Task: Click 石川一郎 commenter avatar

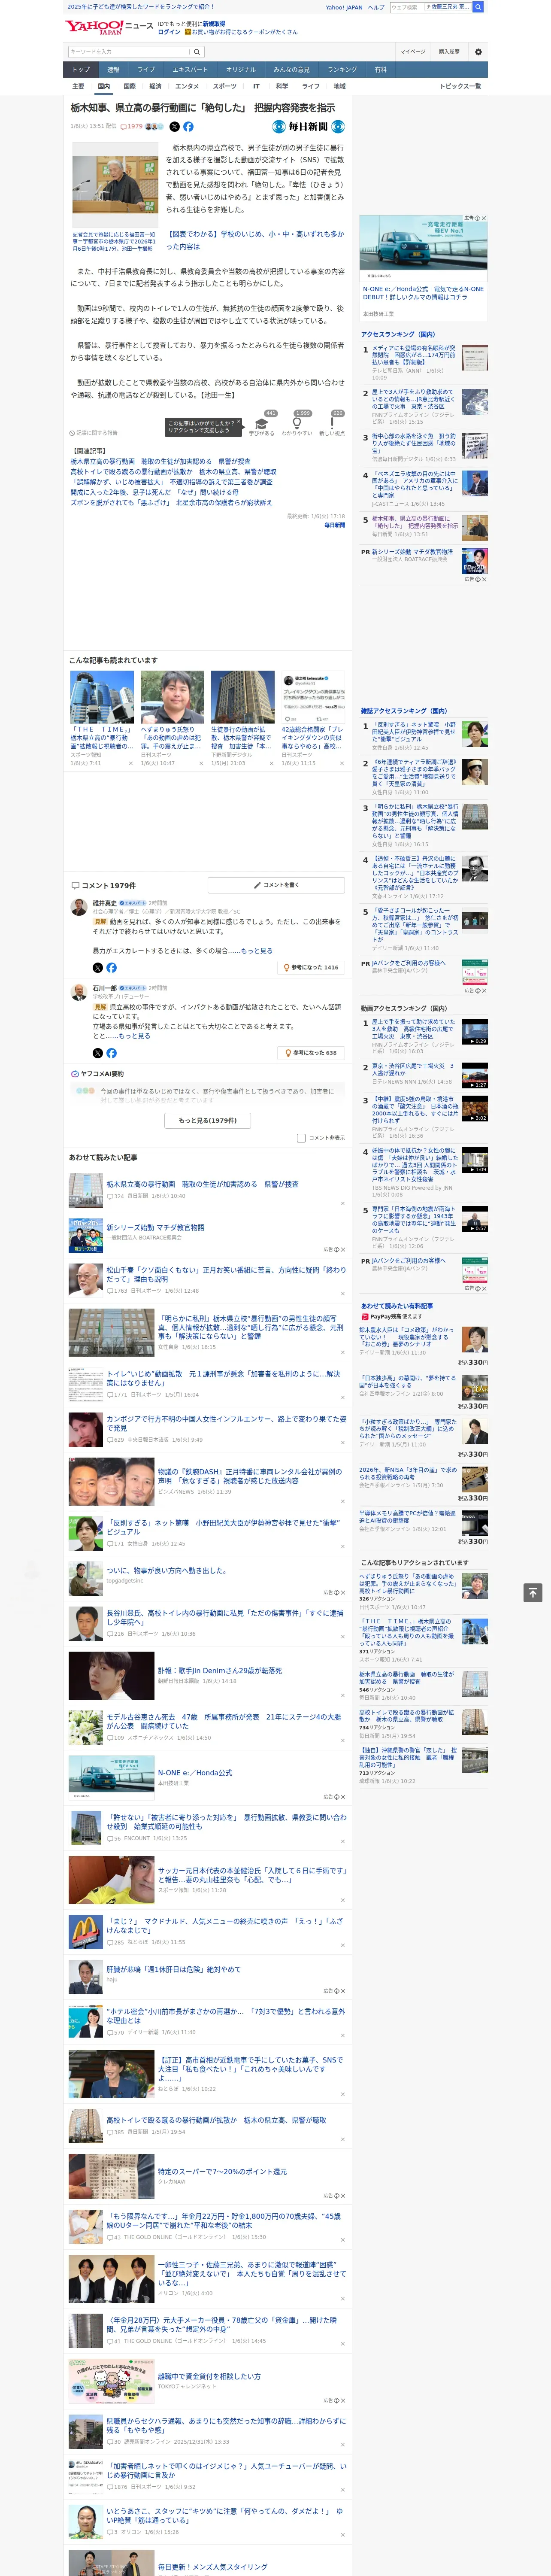Action: (78, 992)
